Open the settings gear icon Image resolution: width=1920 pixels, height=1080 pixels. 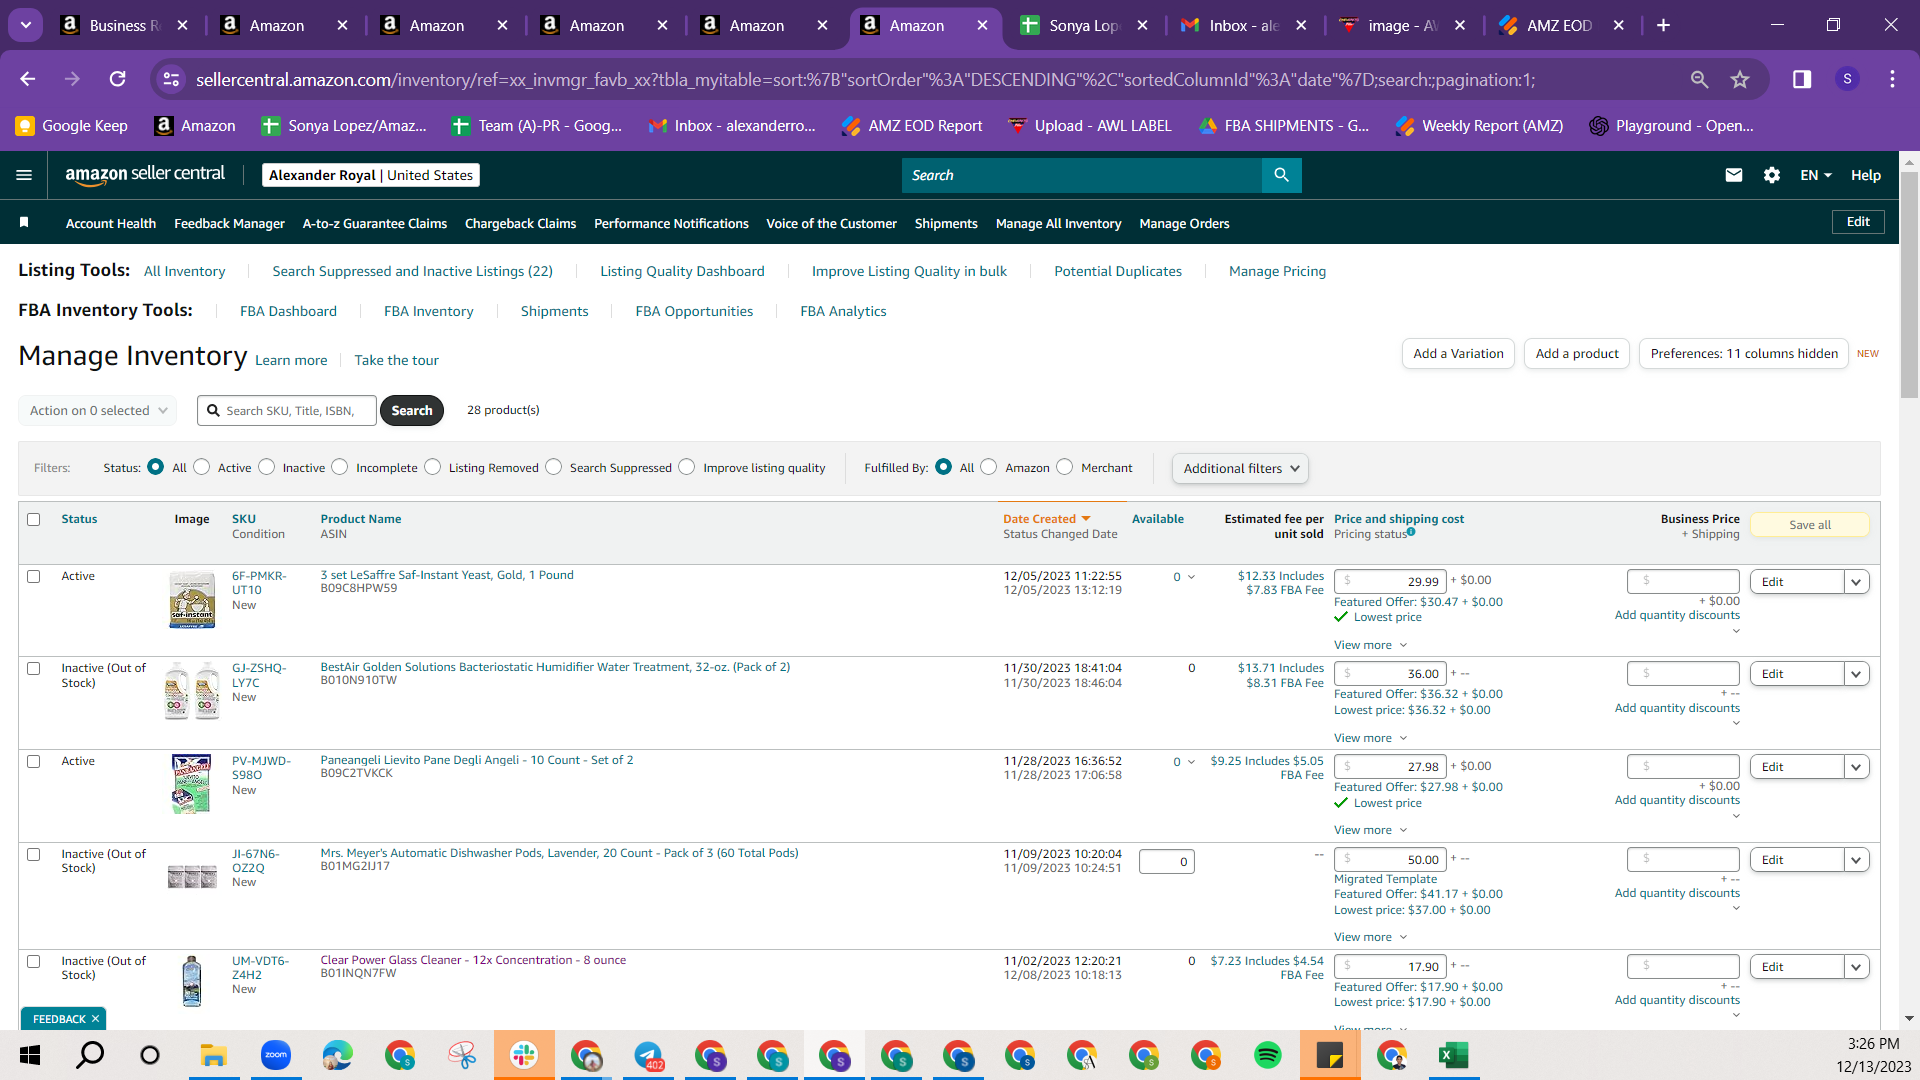pyautogui.click(x=1772, y=175)
